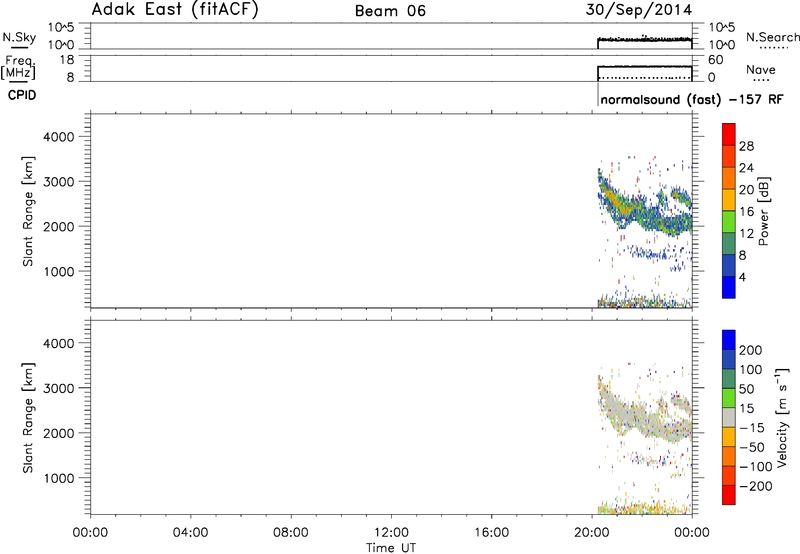Click the '20:00' time tick label
Screen dimensions: 800x554
(x=592, y=533)
